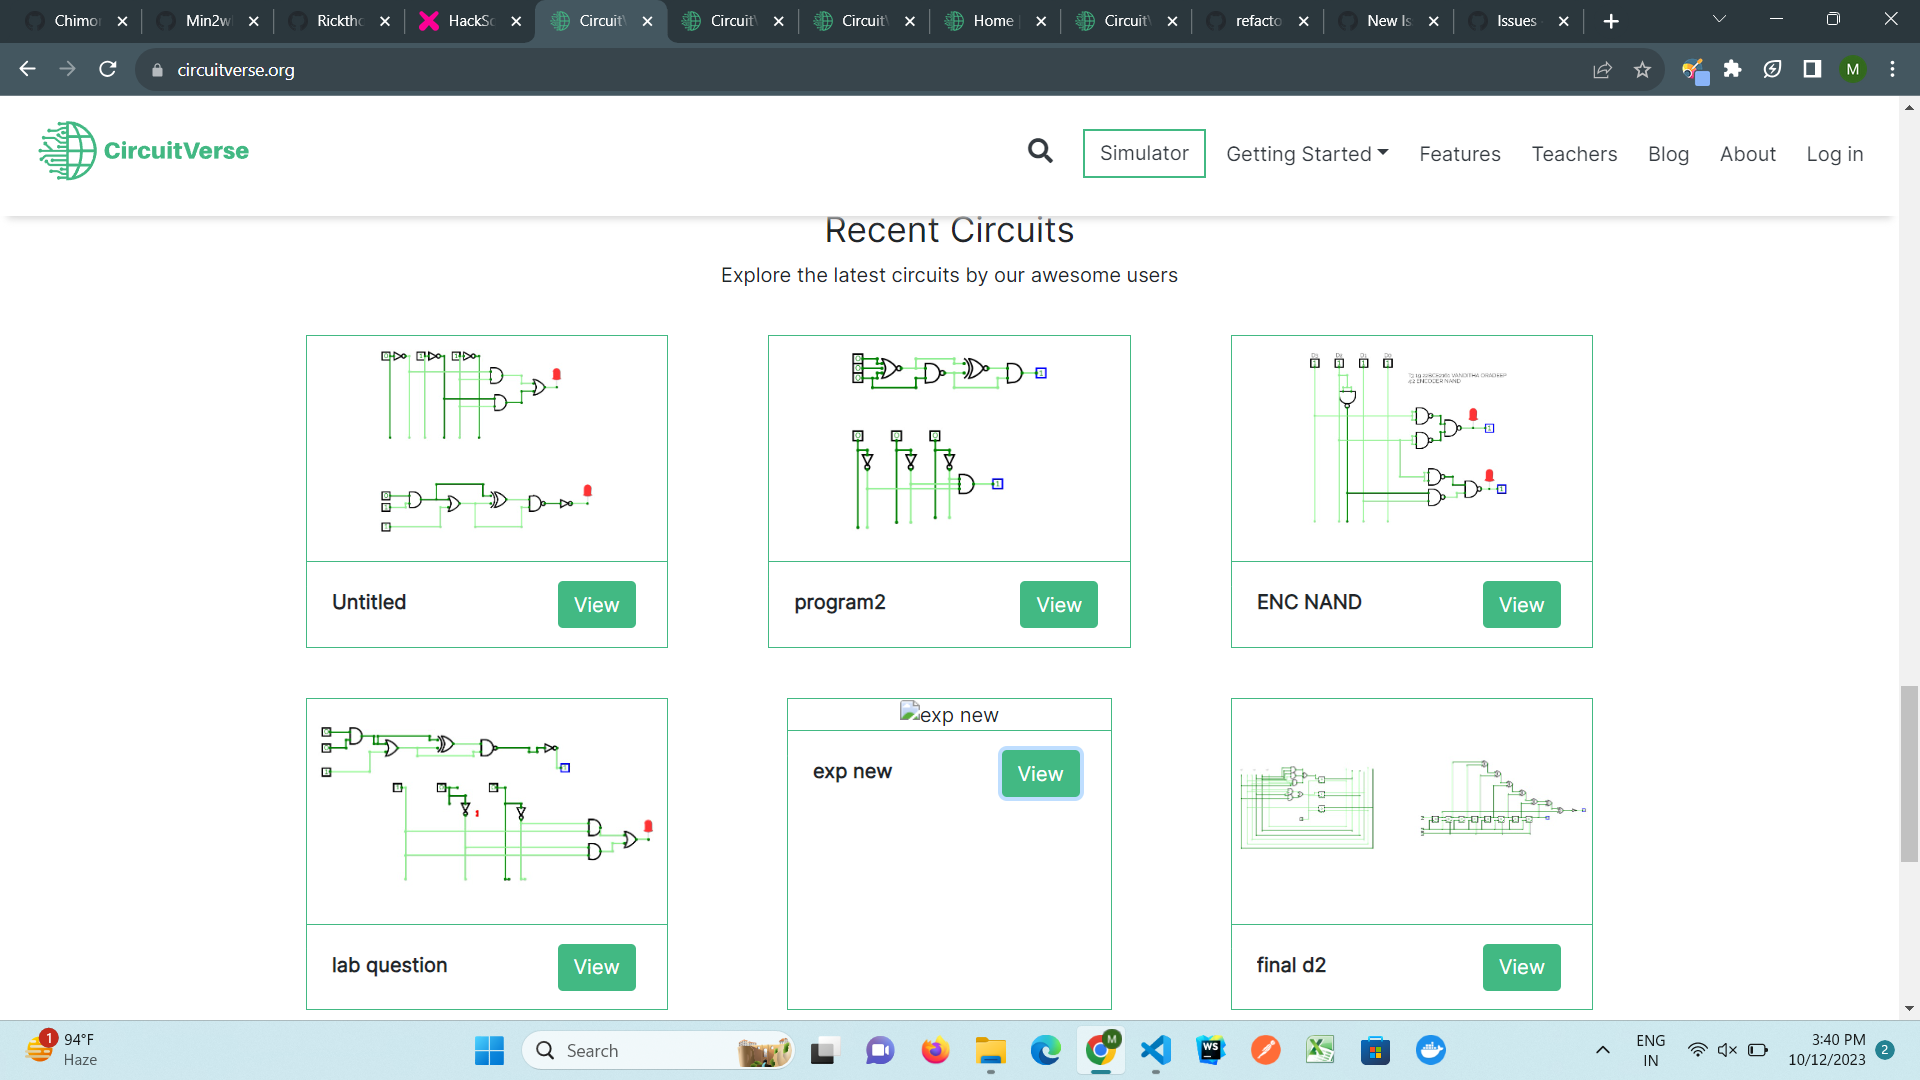Open Visual Studio Code from the taskbar
Viewport: 1920px width, 1080px height.
(x=1155, y=1050)
